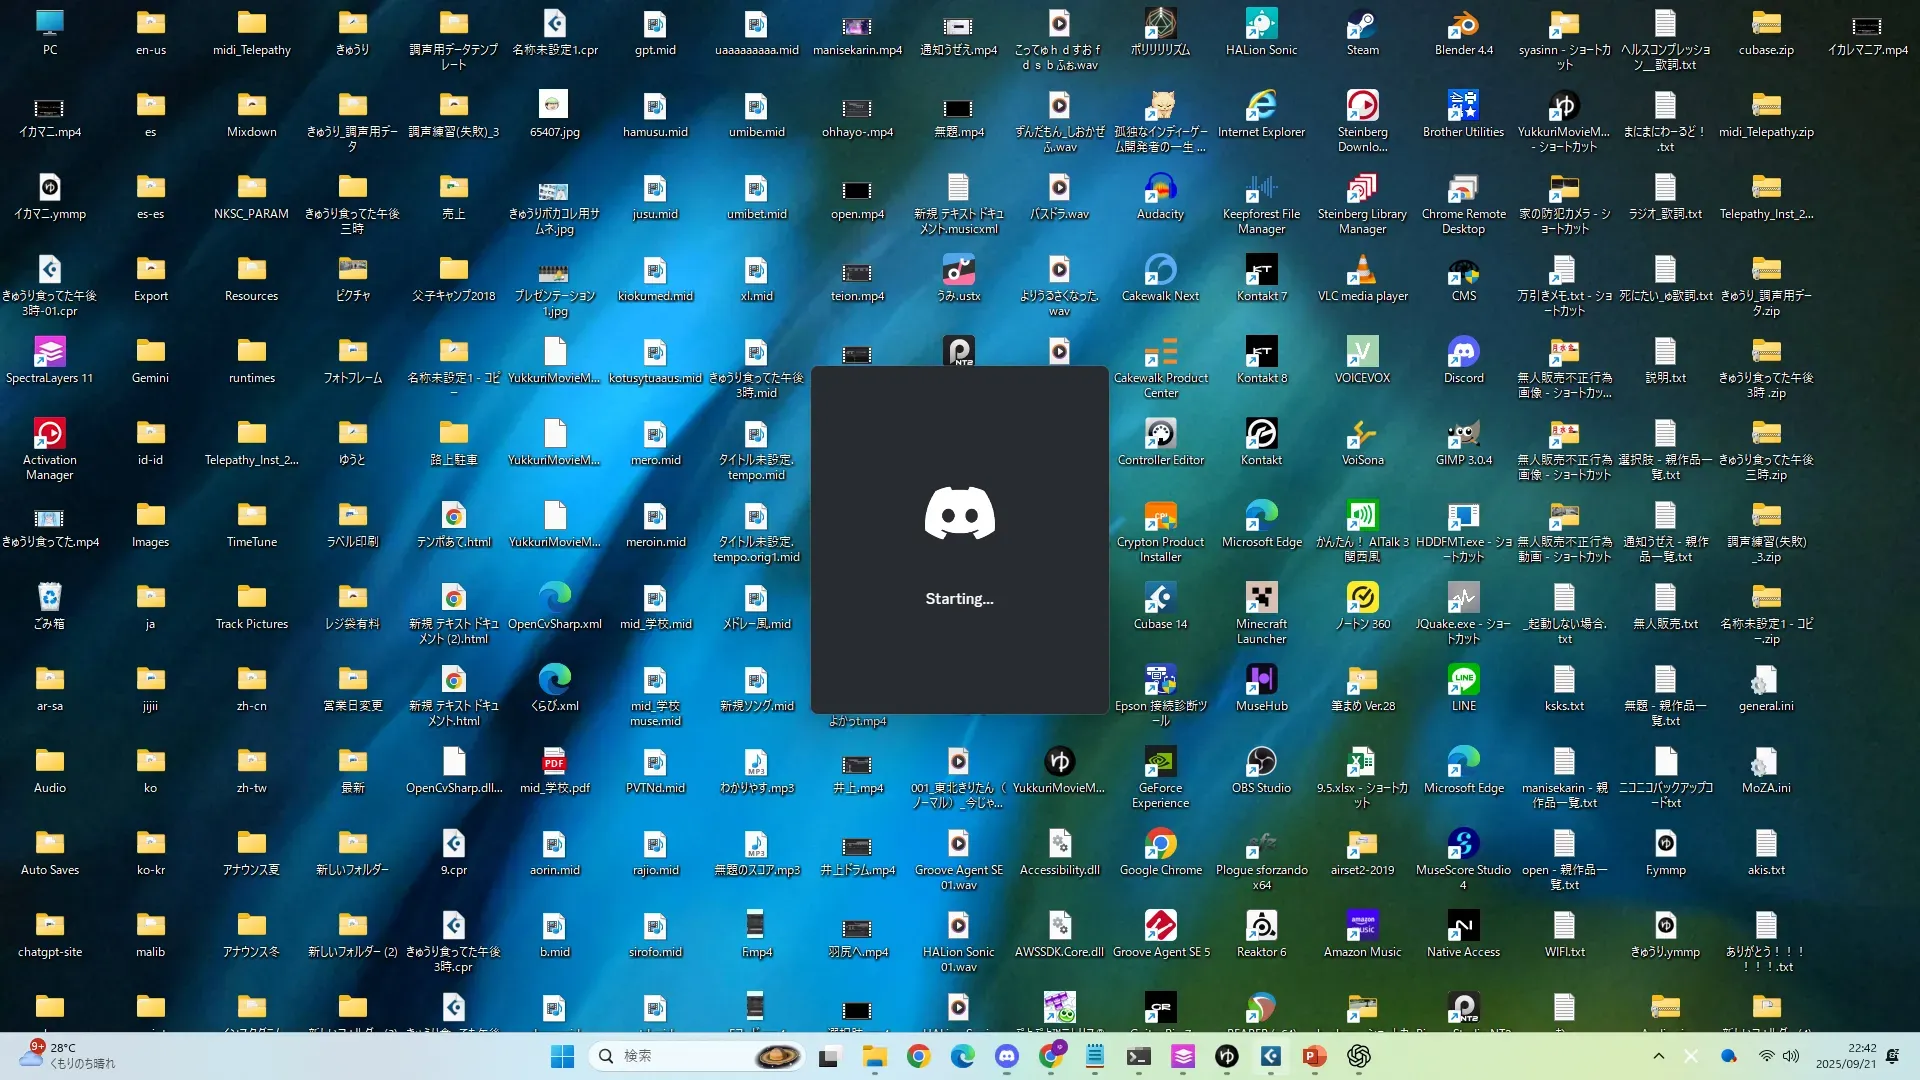The image size is (1920, 1080).
Task: Open the volume and network quick settings
Action: pos(1778,1056)
